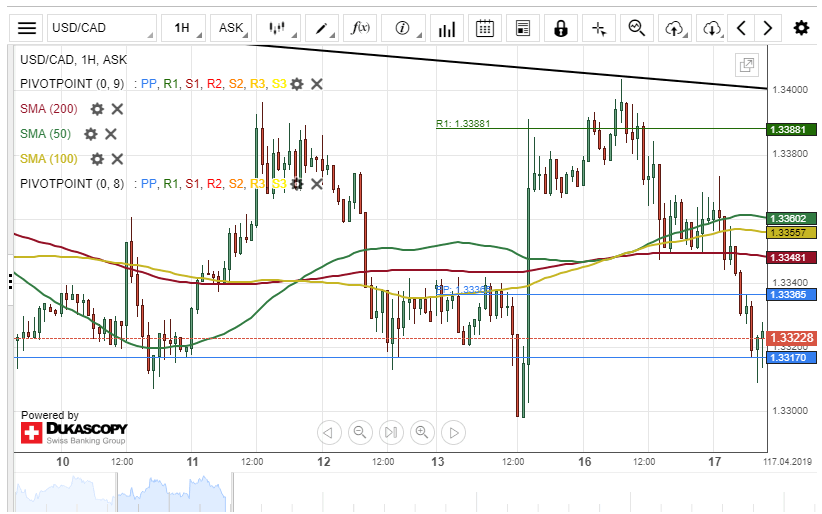
Task: Pop out chart with the expand icon
Action: (746, 66)
